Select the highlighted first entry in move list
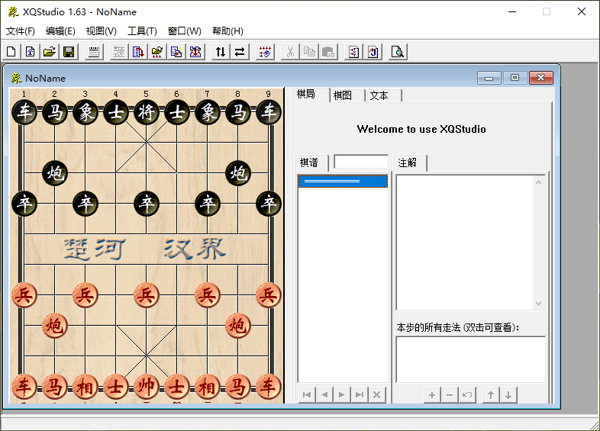The height and width of the screenshot is (431, 600). pos(342,182)
